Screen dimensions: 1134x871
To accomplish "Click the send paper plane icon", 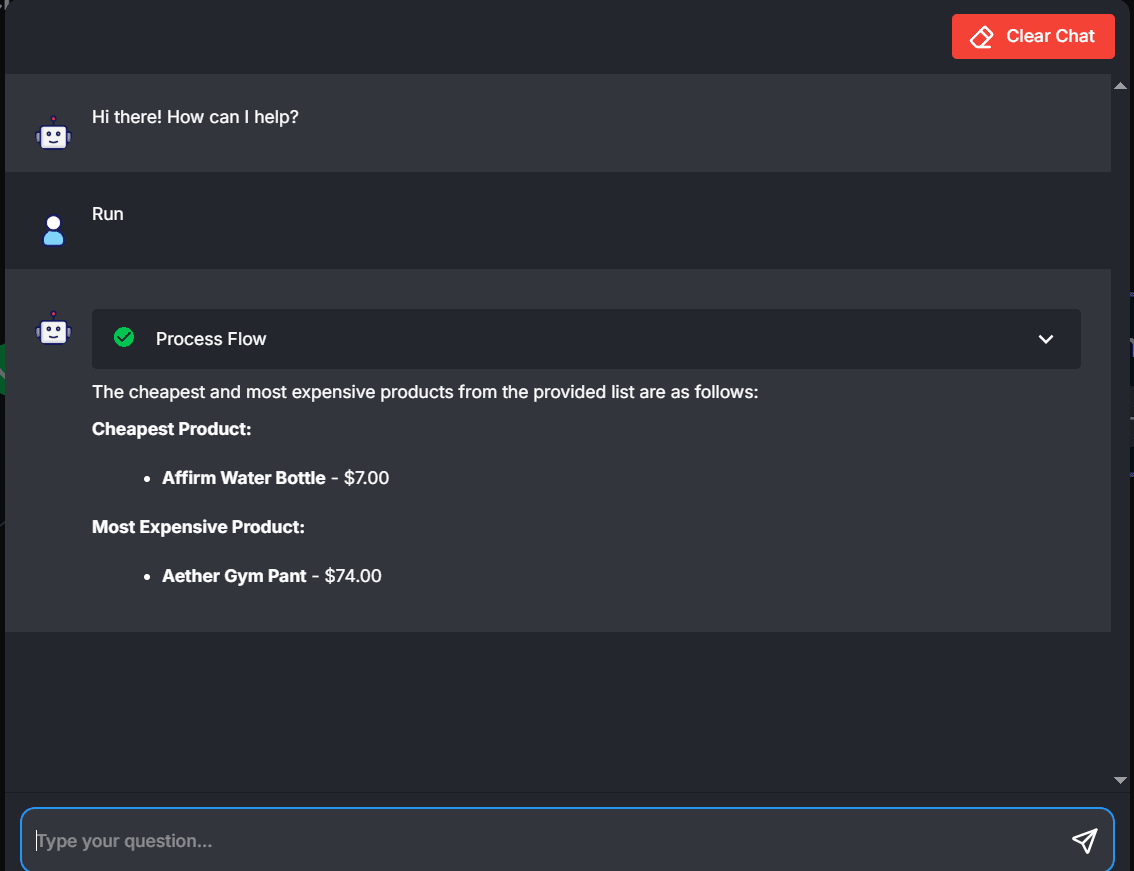I will [x=1084, y=840].
